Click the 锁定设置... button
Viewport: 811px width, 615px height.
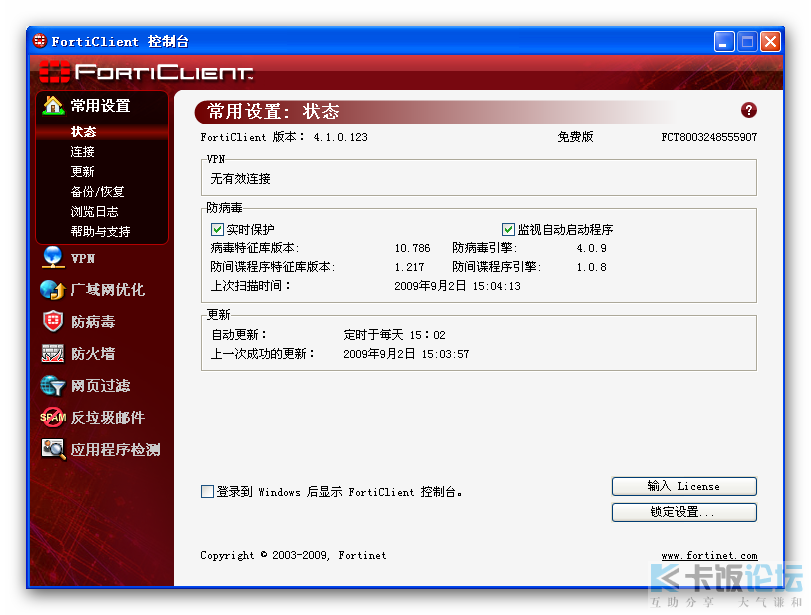pyautogui.click(x=684, y=512)
